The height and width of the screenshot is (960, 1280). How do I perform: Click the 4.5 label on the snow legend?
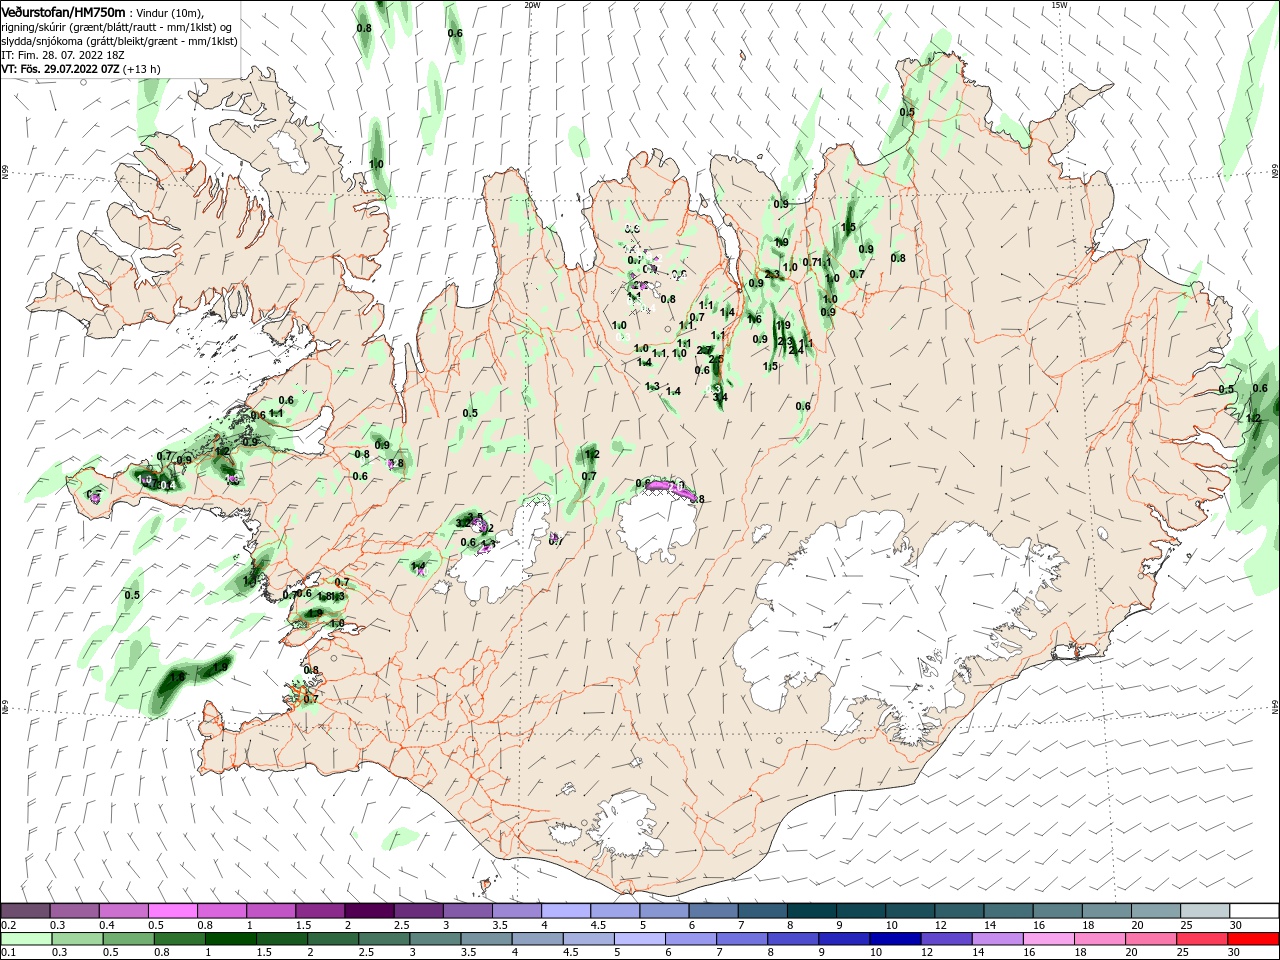pyautogui.click(x=598, y=925)
